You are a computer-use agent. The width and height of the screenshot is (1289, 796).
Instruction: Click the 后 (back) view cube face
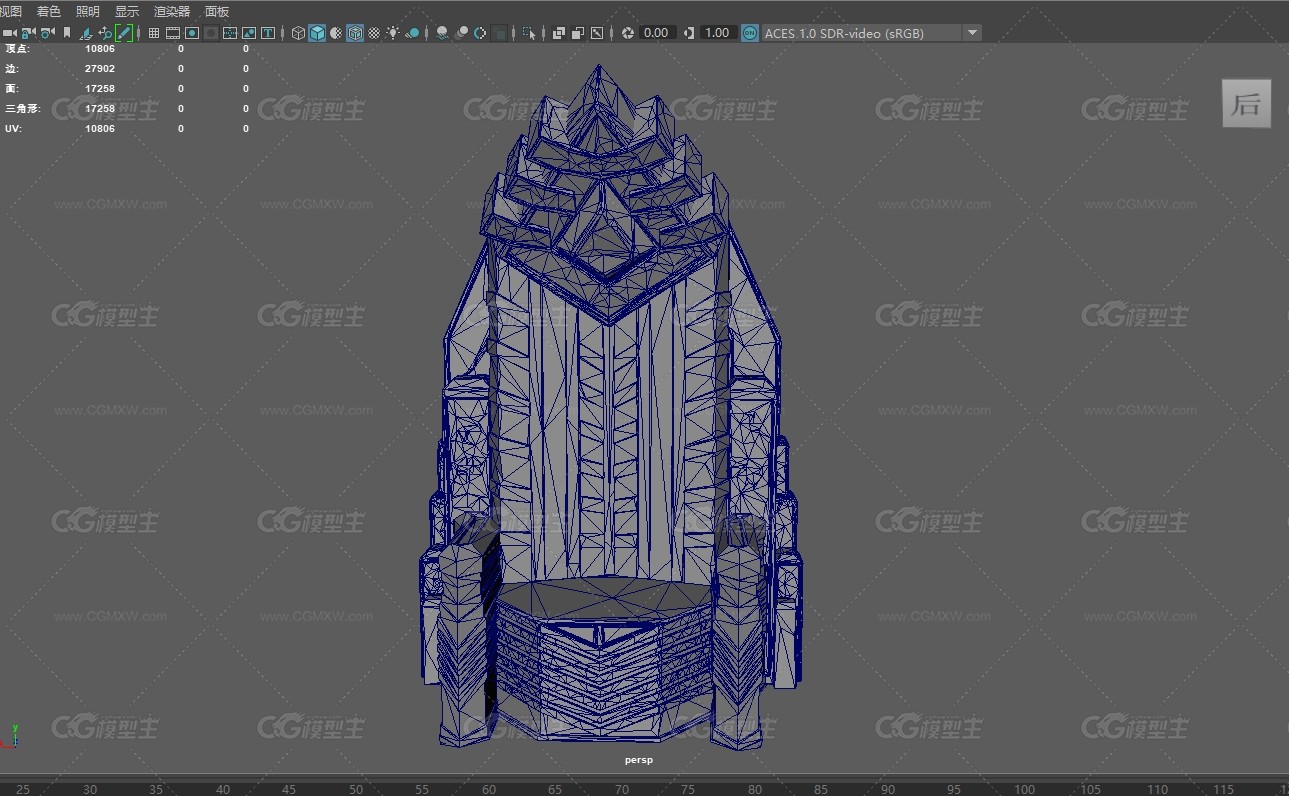1246,104
